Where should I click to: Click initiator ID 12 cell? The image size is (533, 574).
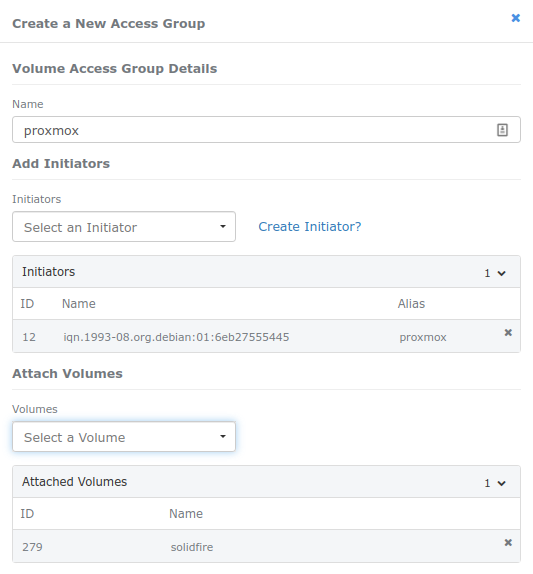pyautogui.click(x=29, y=337)
